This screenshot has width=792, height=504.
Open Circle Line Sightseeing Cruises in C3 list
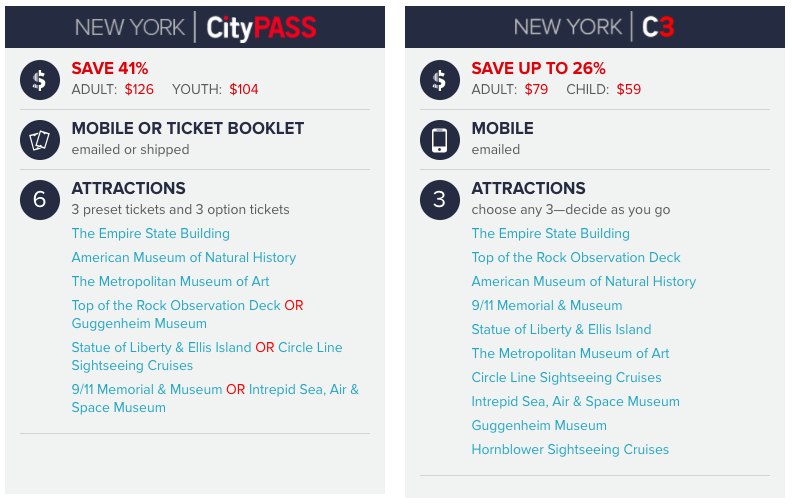(x=566, y=377)
